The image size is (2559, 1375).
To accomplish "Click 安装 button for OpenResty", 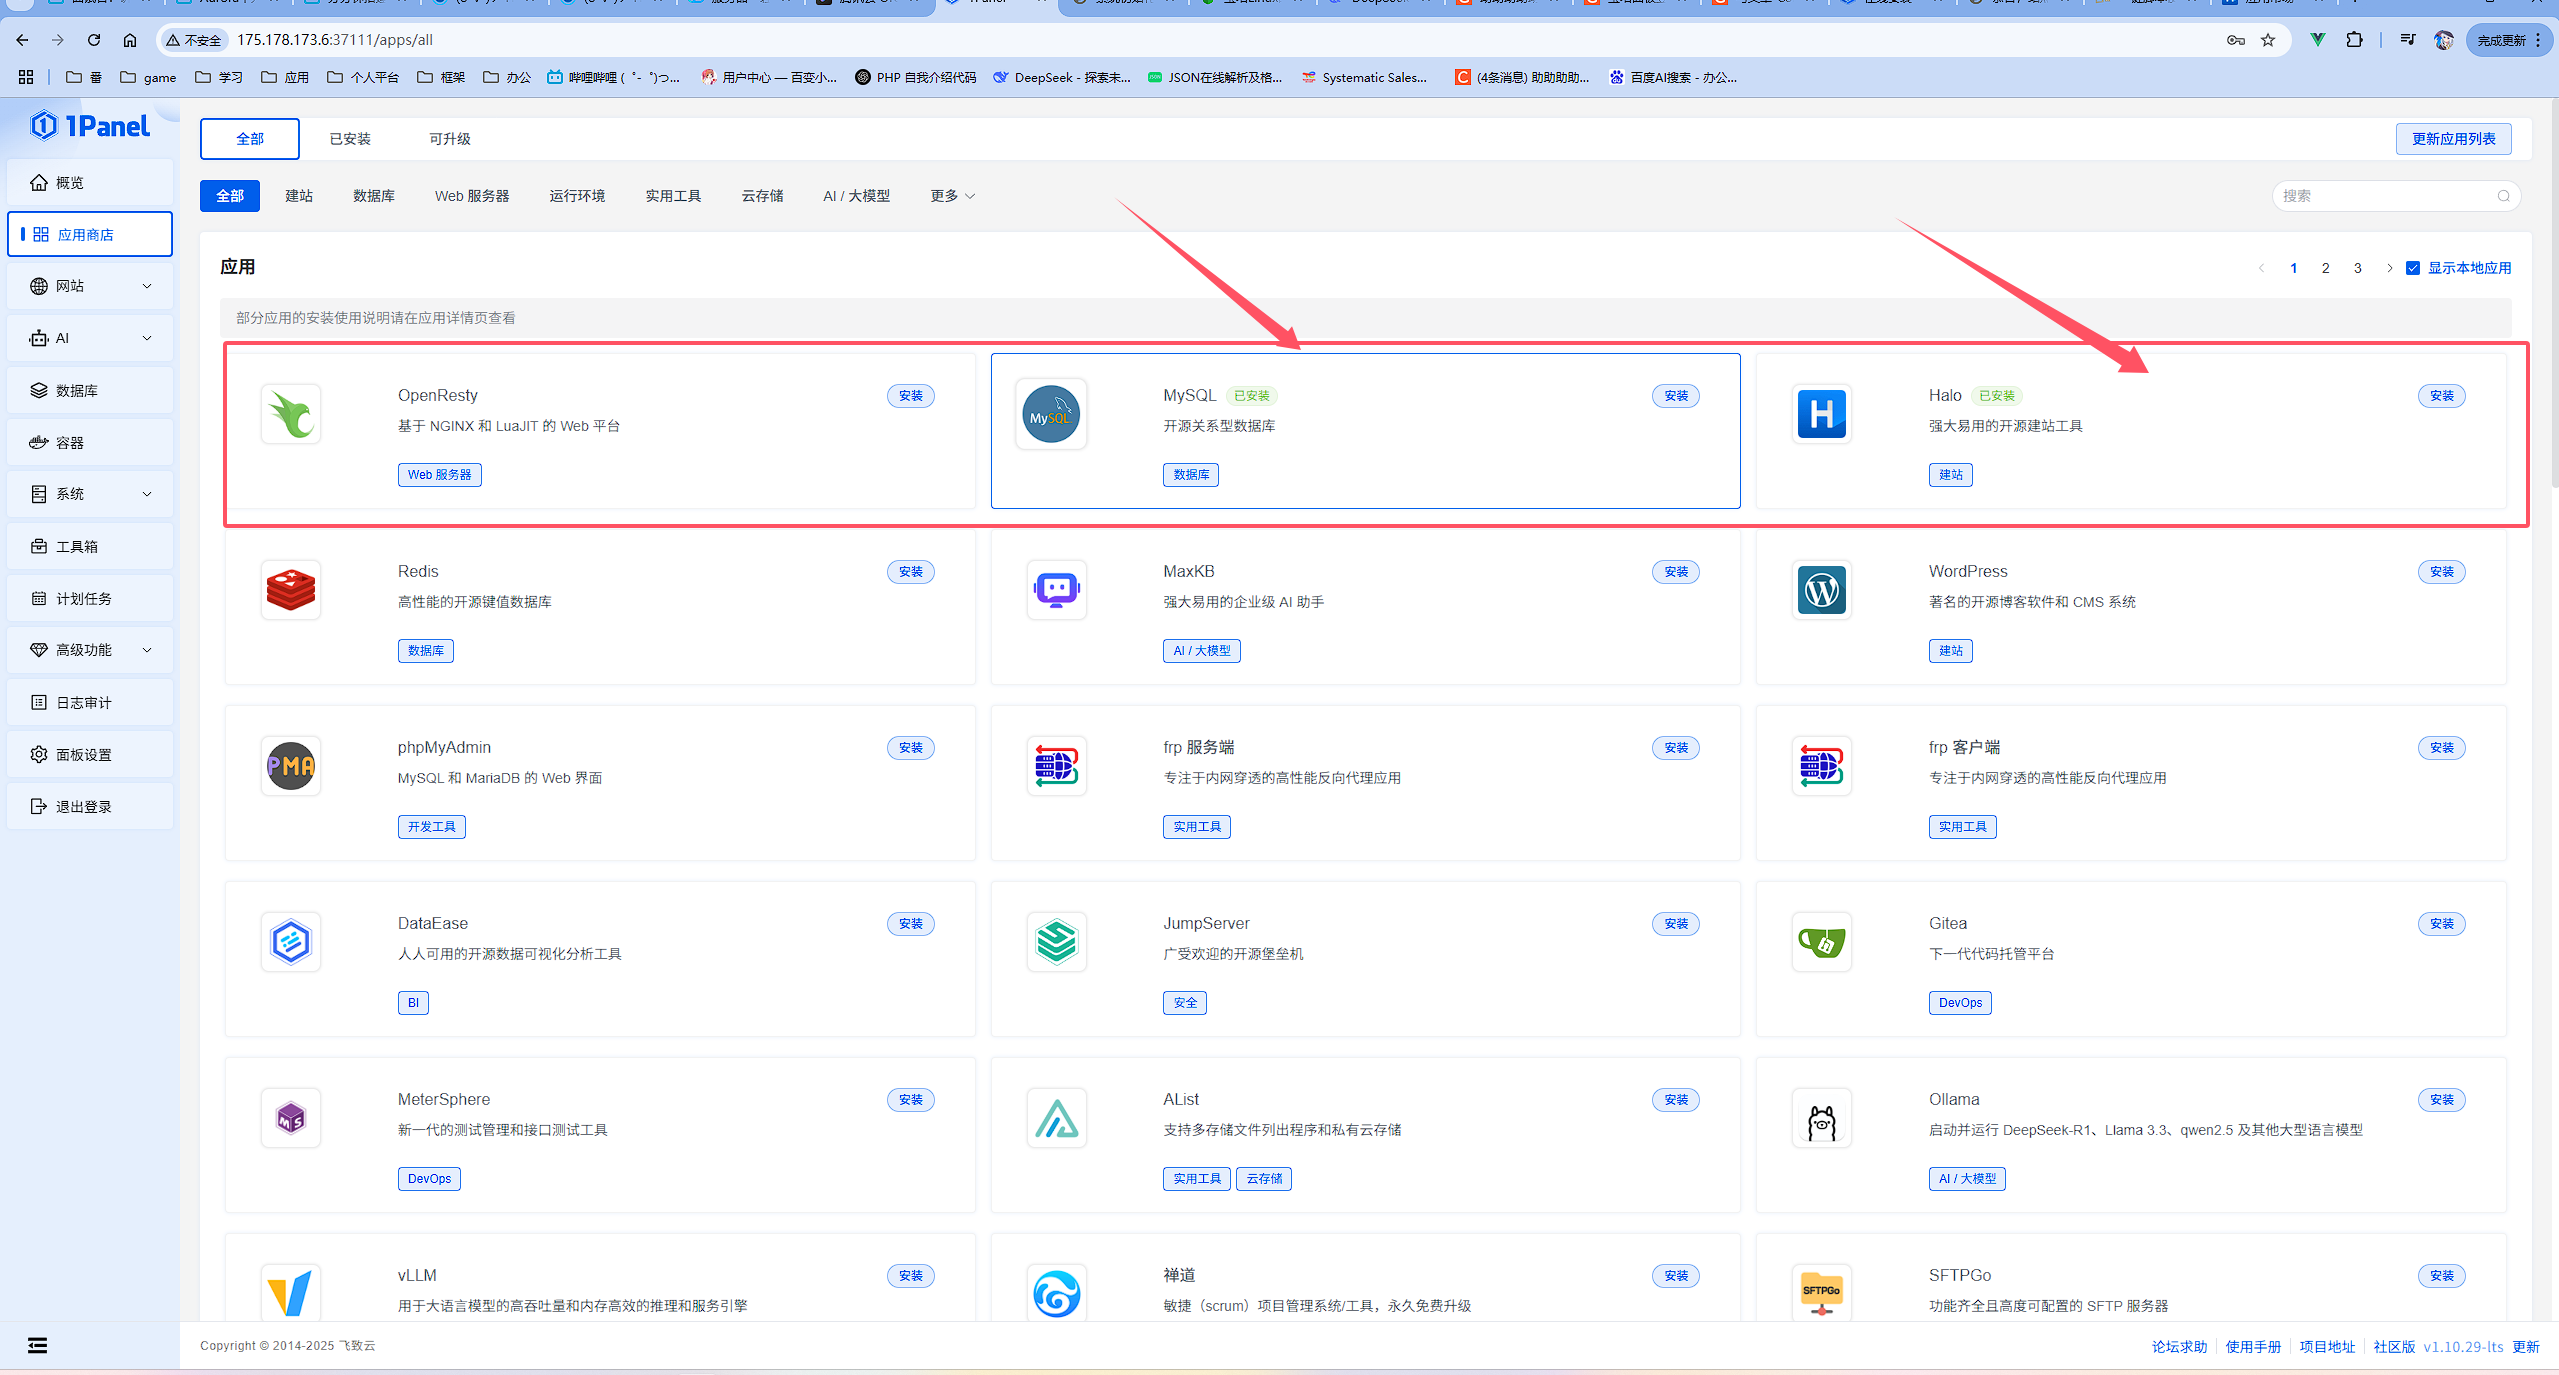I will pyautogui.click(x=910, y=396).
